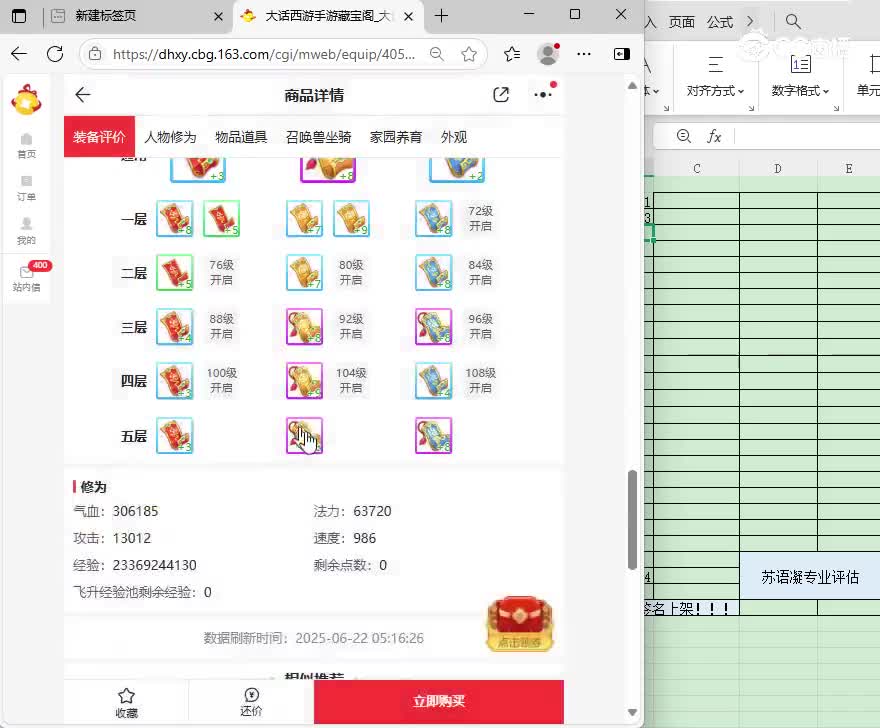Screen dimensions: 880x728
Task: Select the red scroll beside 88级 开启
Action: click(x=175, y=326)
